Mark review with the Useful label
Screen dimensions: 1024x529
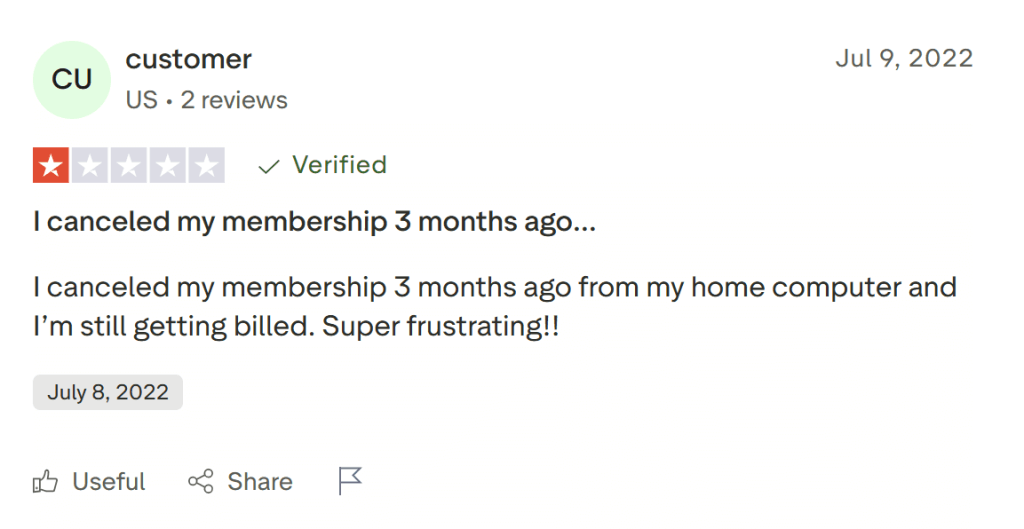pyautogui.click(x=109, y=482)
